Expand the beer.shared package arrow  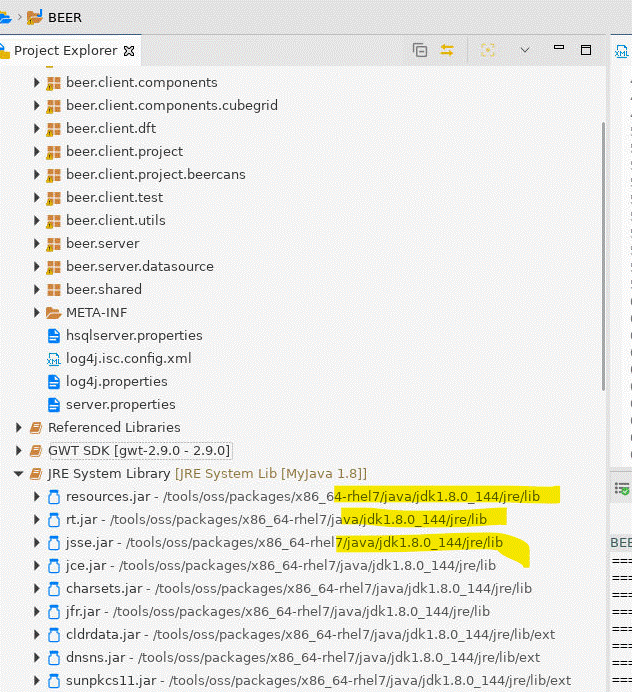coord(37,290)
